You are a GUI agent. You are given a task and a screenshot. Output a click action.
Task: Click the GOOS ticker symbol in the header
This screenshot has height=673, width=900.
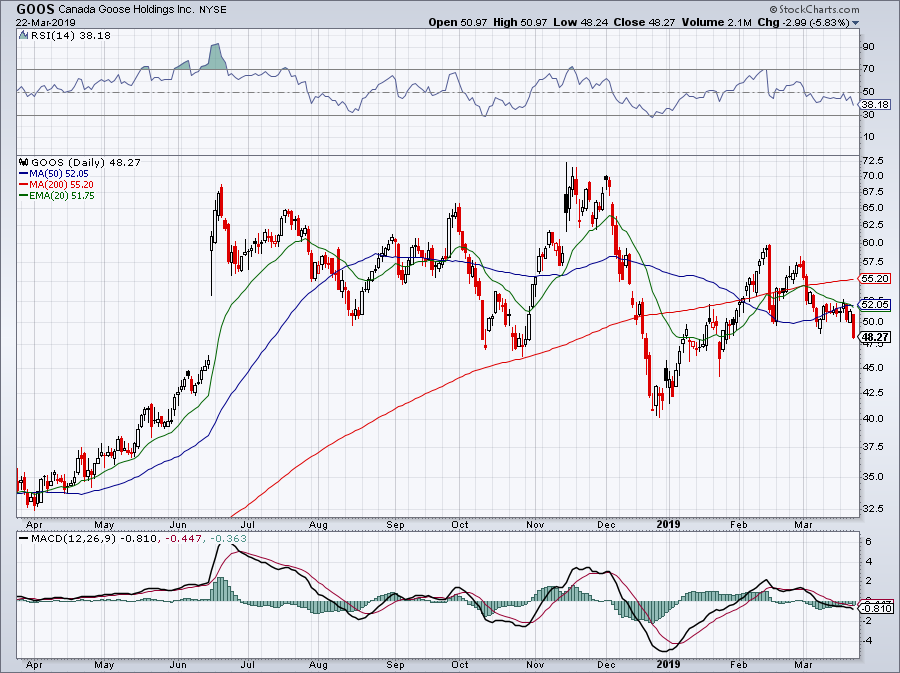click(35, 9)
